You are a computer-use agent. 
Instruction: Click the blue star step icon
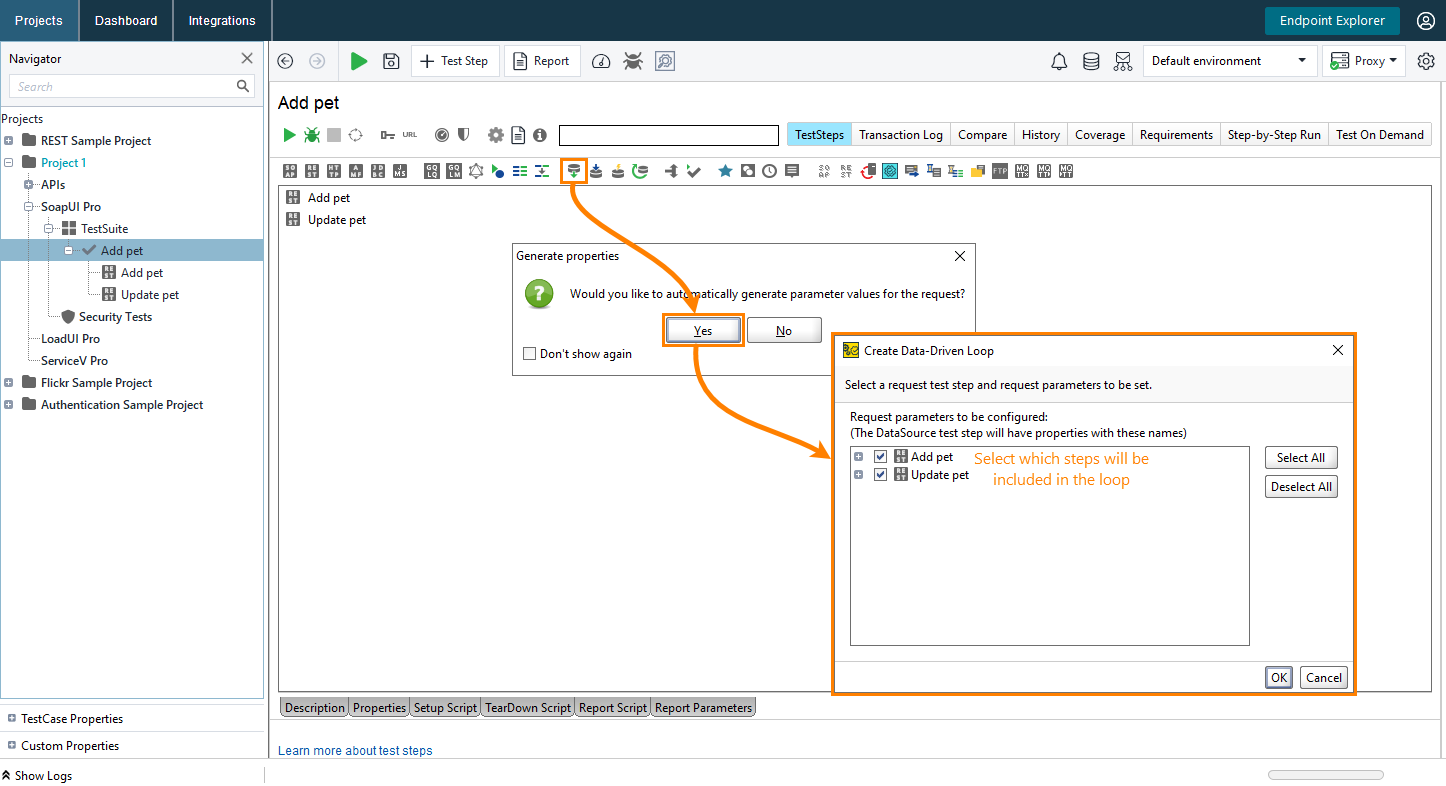point(725,171)
